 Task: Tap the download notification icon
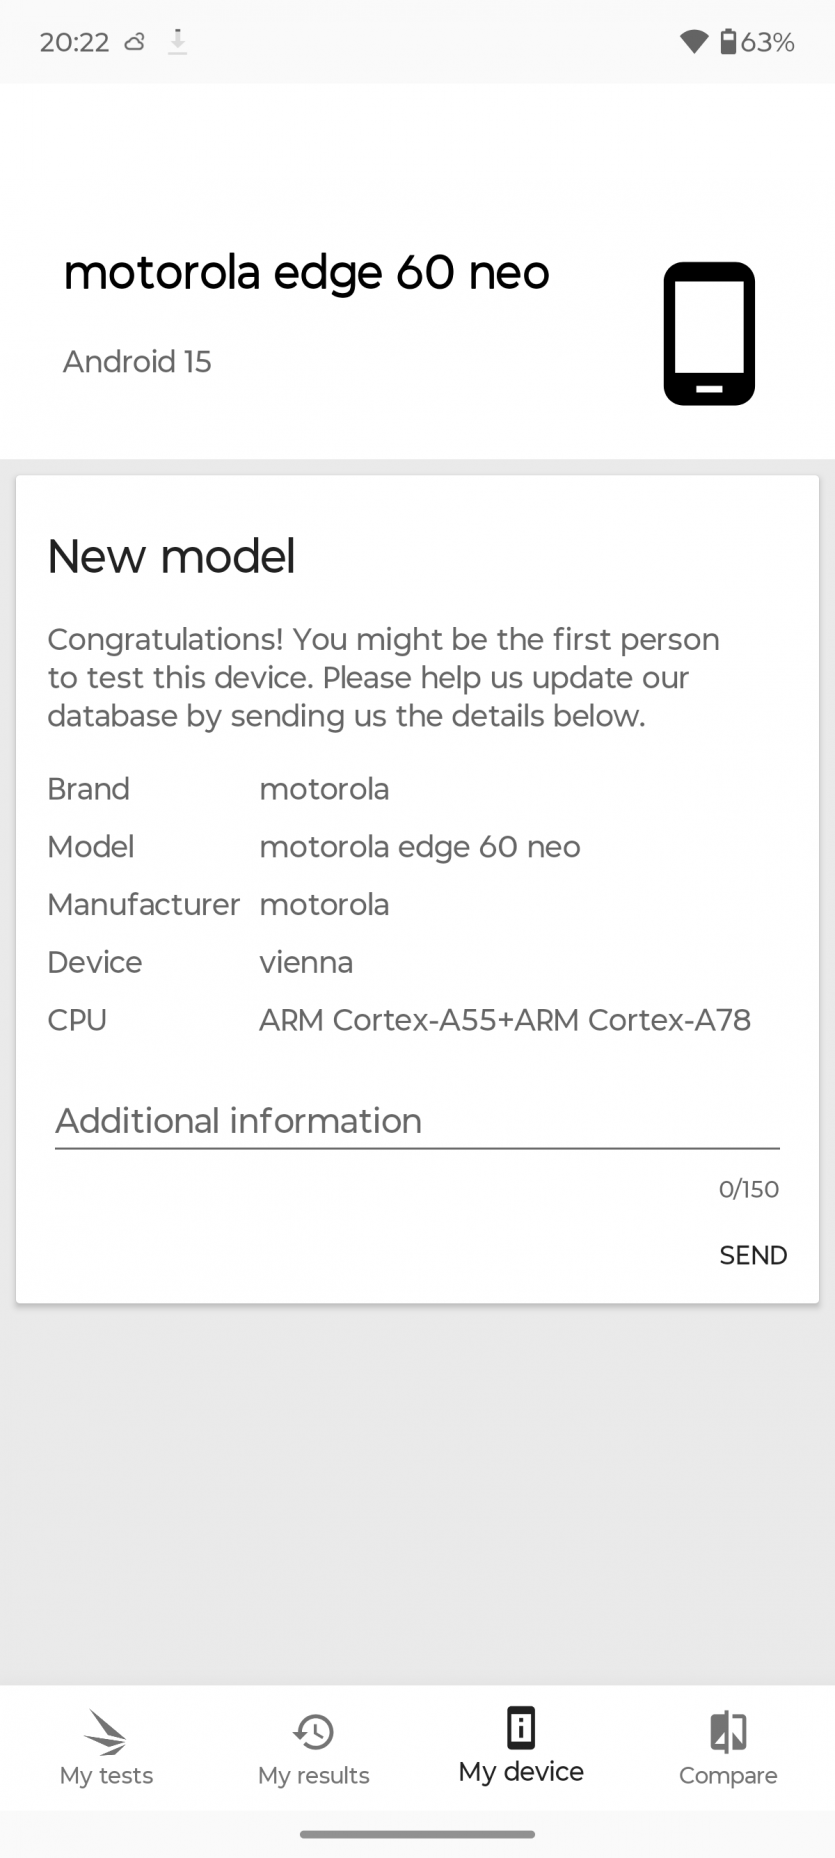click(x=177, y=42)
